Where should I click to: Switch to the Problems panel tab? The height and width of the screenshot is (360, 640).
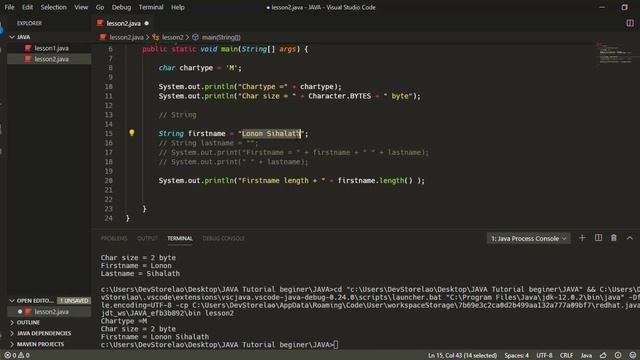(114, 238)
